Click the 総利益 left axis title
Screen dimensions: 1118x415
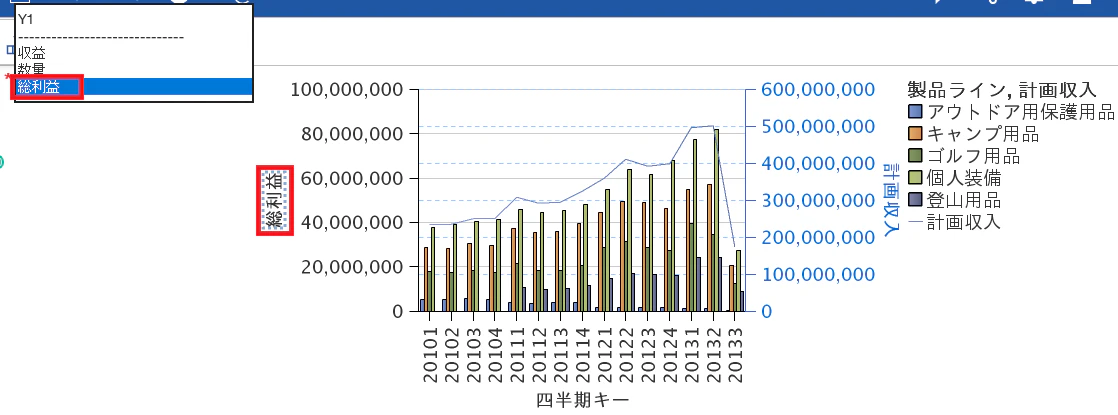tap(275, 200)
